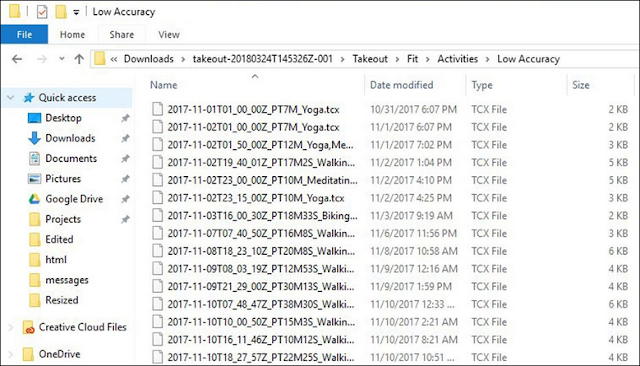
Task: Open the Edited folder in sidebar
Action: 59,240
